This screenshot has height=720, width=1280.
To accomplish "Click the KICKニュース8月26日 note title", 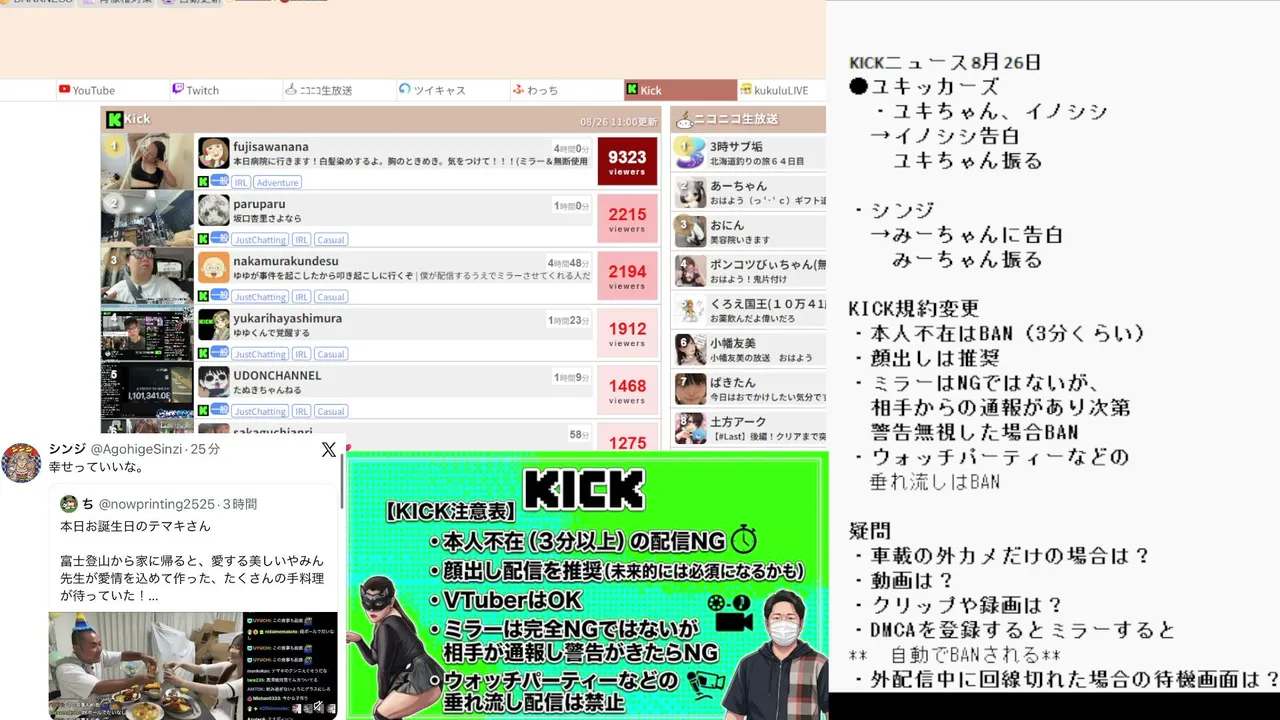I will tap(945, 62).
